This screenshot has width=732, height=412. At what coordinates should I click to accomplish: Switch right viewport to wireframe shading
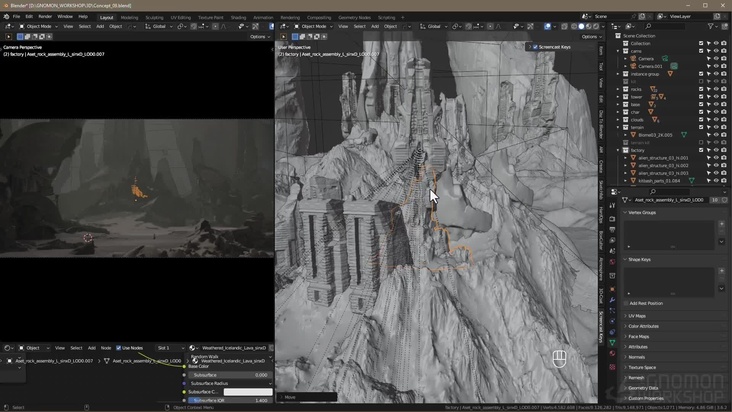[574, 27]
